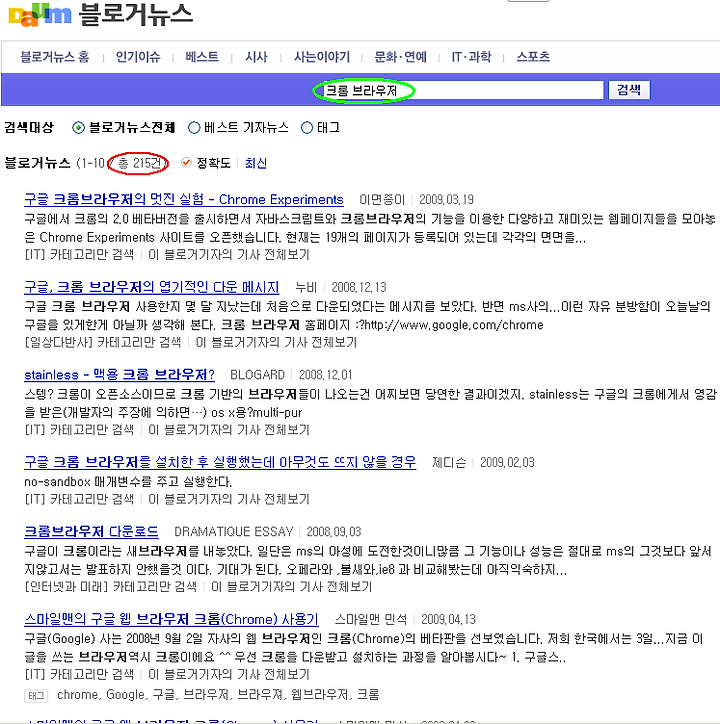This screenshot has height=724, width=720.
Task: Click the Daum logo
Action: (40, 16)
